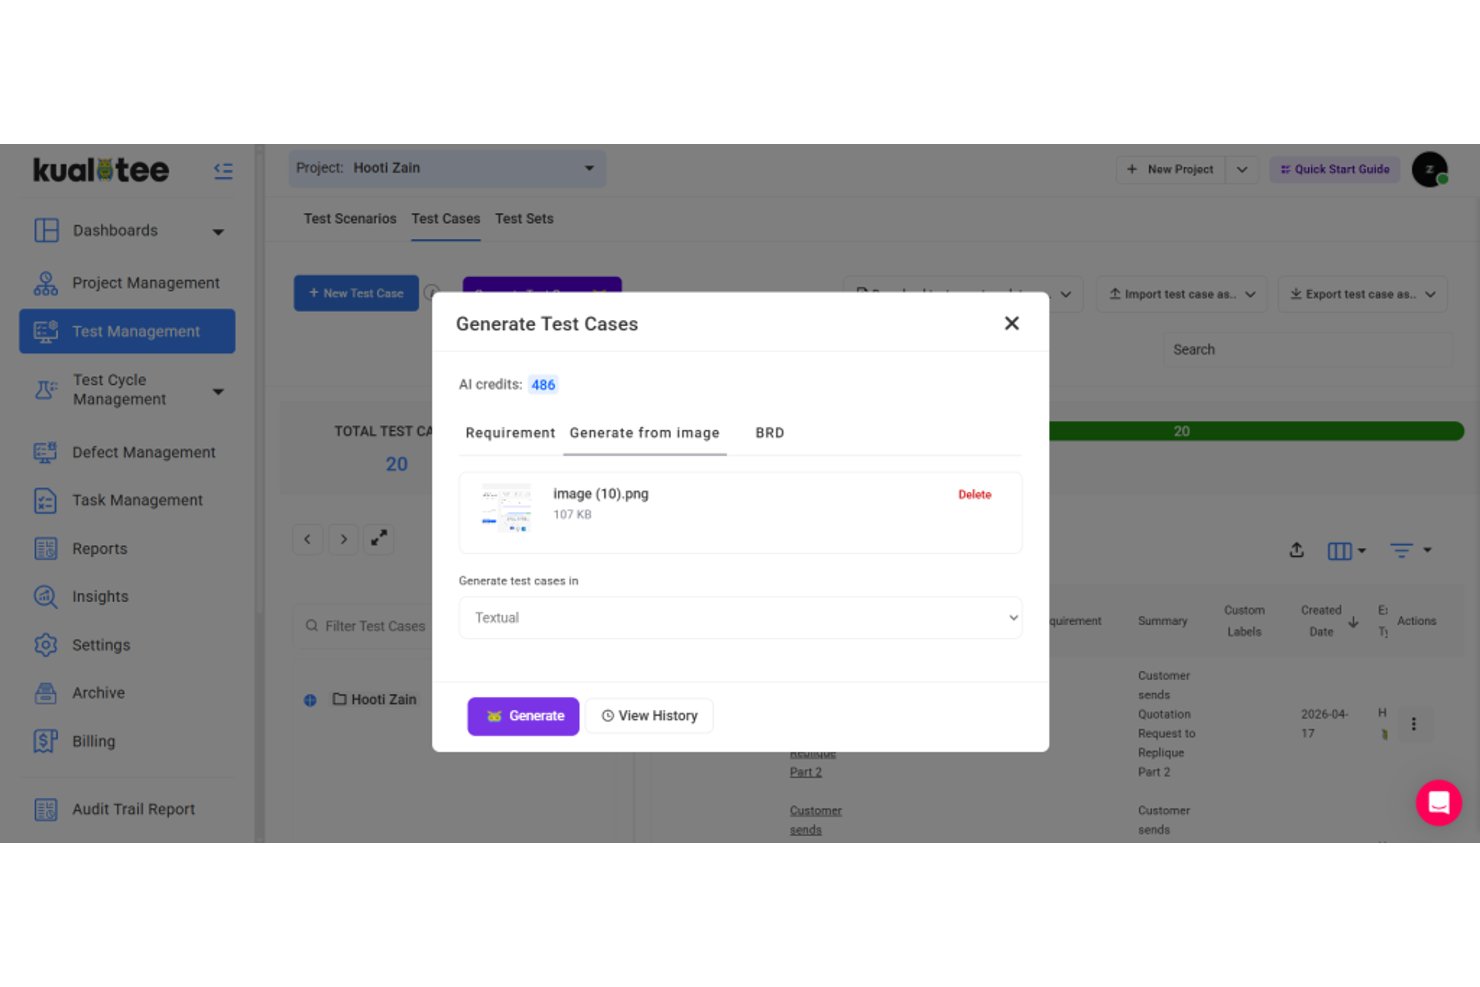Expand the New Project options chevron
Screen dimensions: 1480x987
coord(1242,169)
